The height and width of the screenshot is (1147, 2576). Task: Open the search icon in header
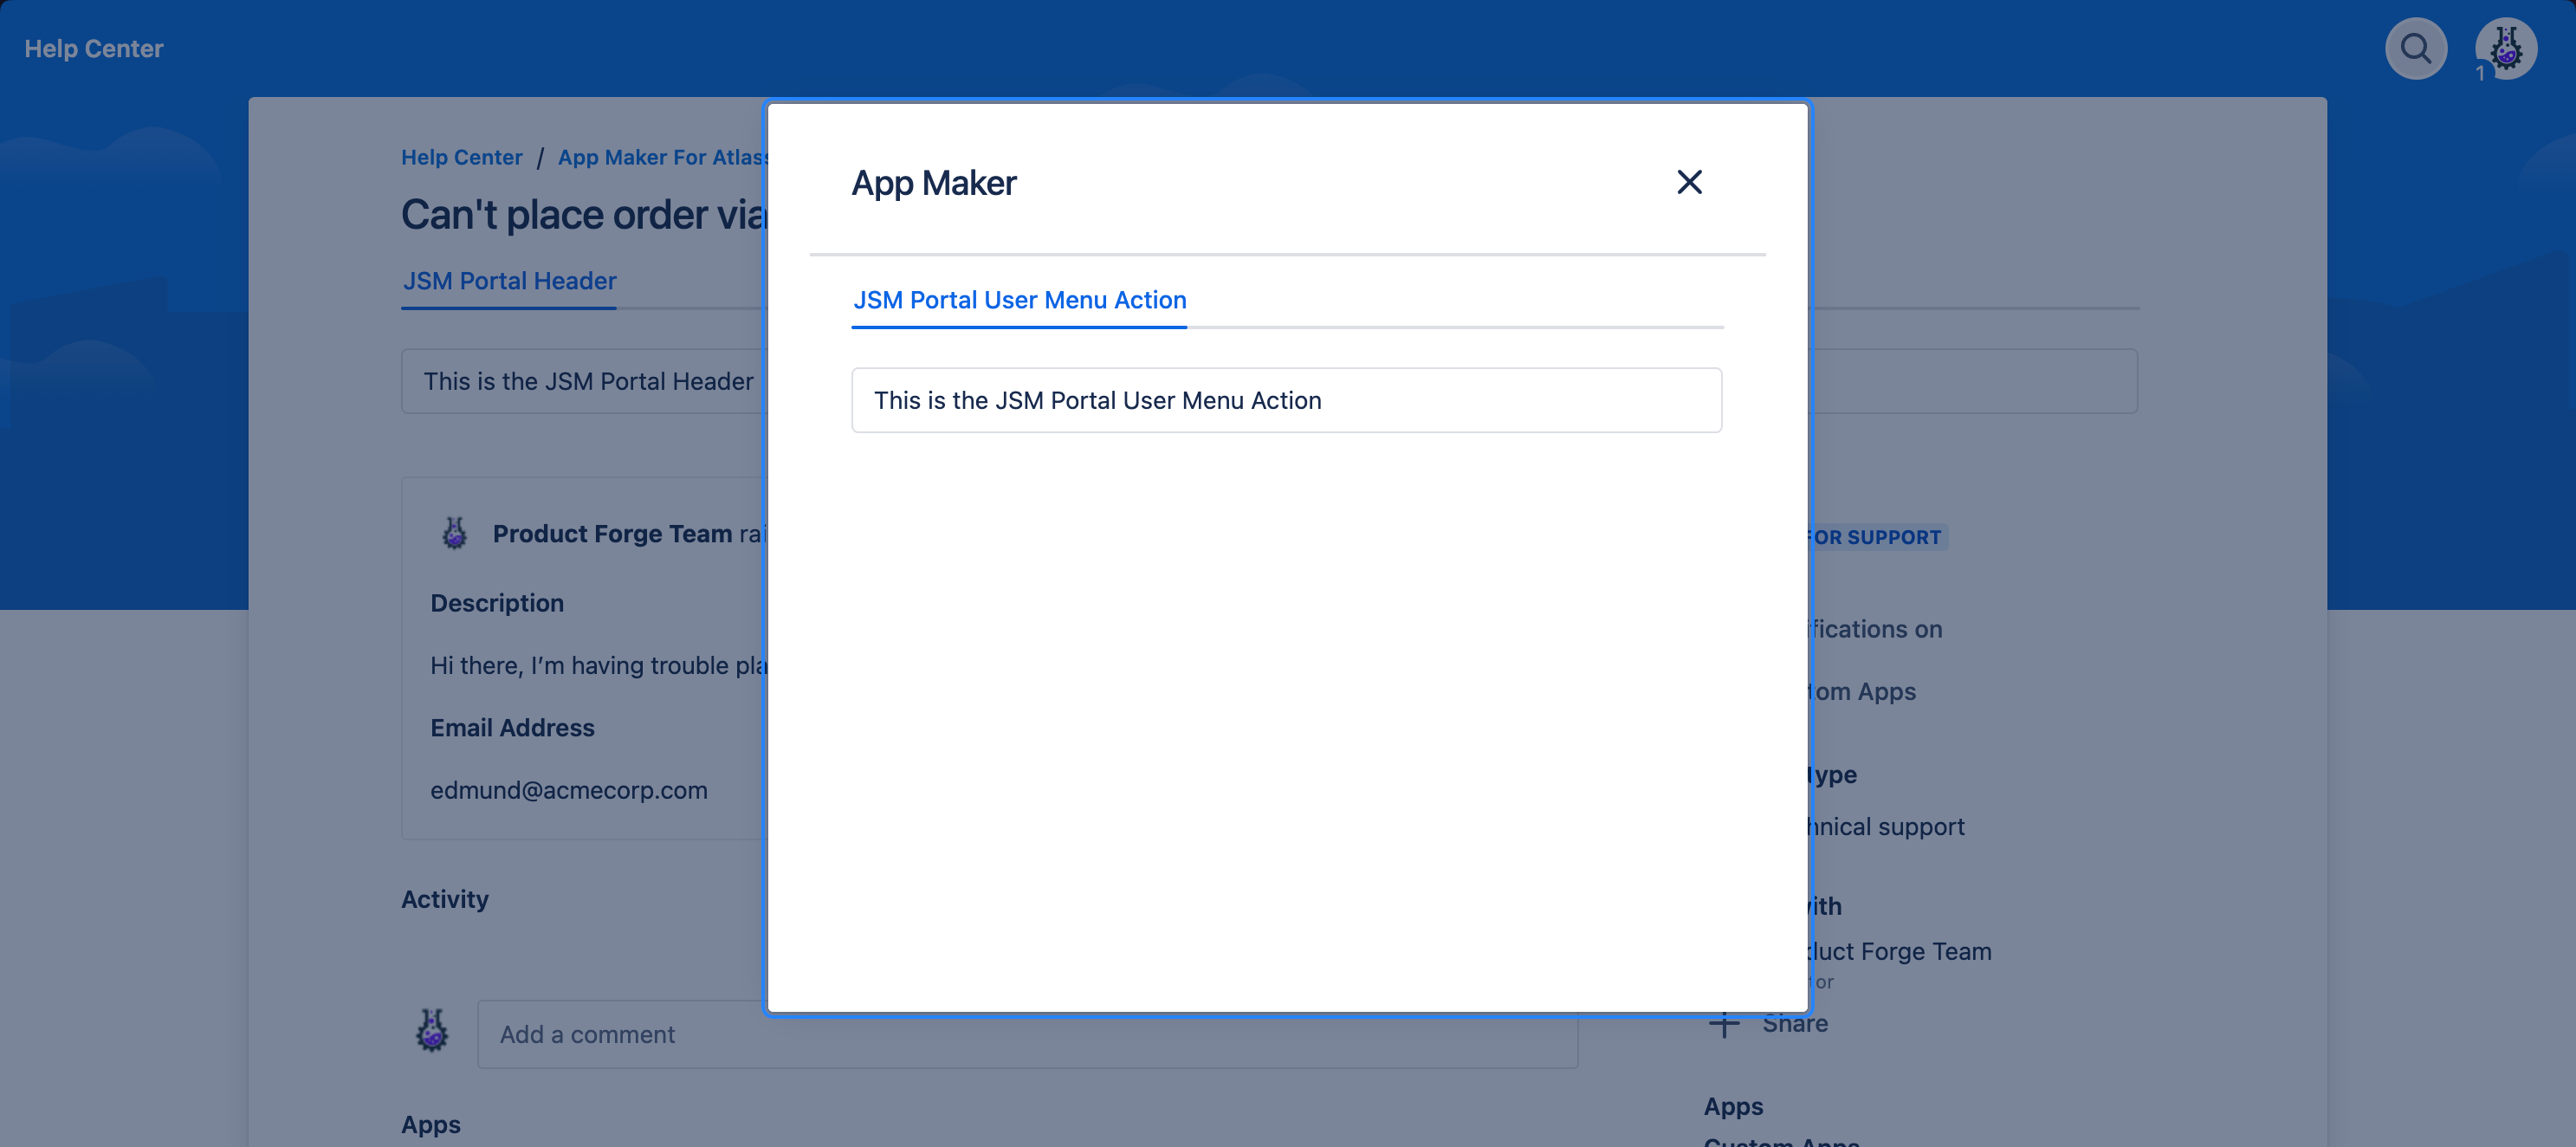pyautogui.click(x=2416, y=48)
